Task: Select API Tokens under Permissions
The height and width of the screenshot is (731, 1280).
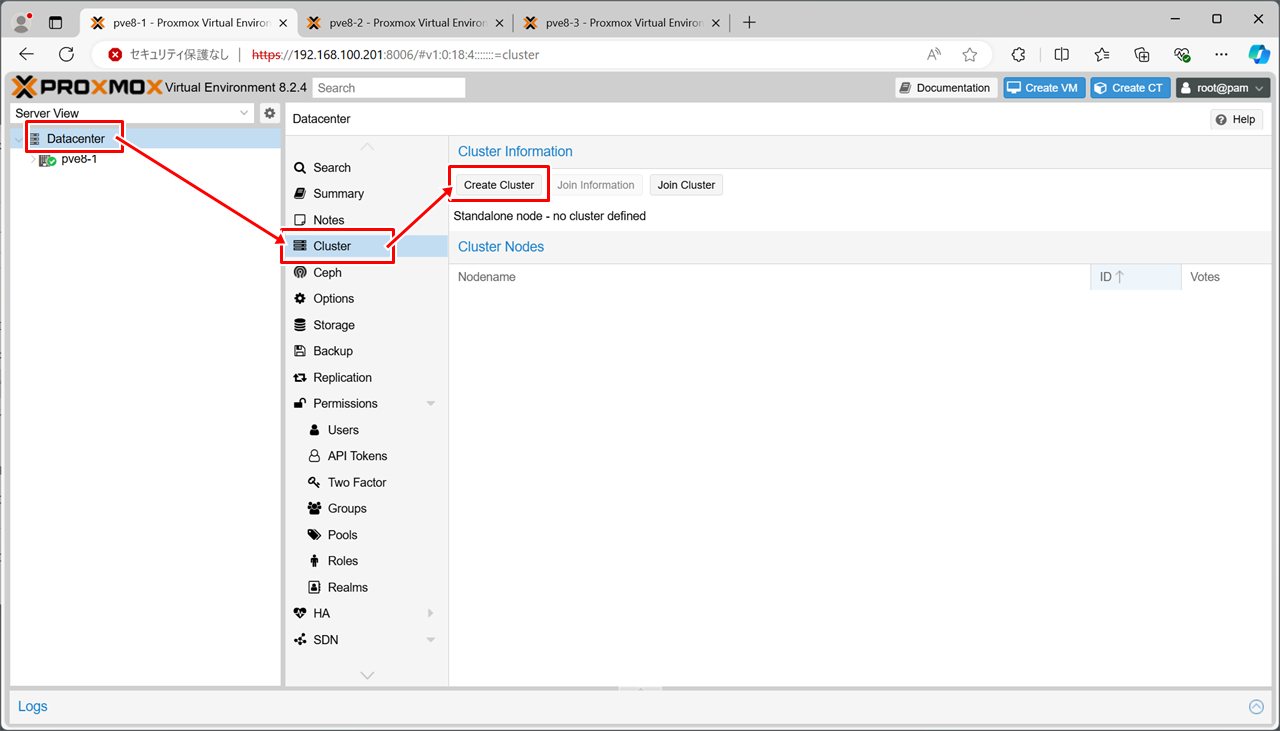Action: pos(357,456)
